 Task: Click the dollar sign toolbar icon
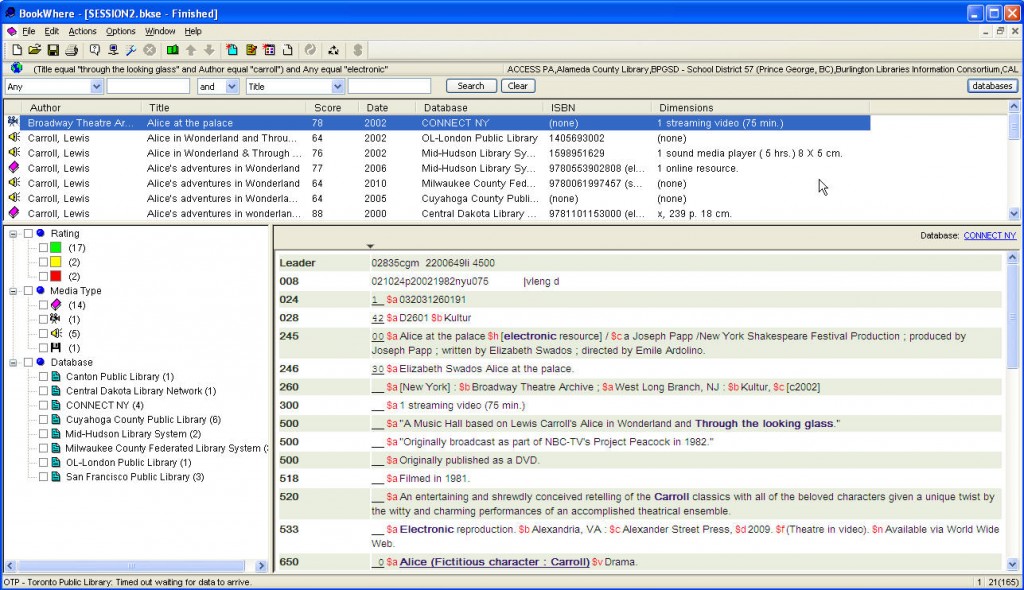point(357,50)
